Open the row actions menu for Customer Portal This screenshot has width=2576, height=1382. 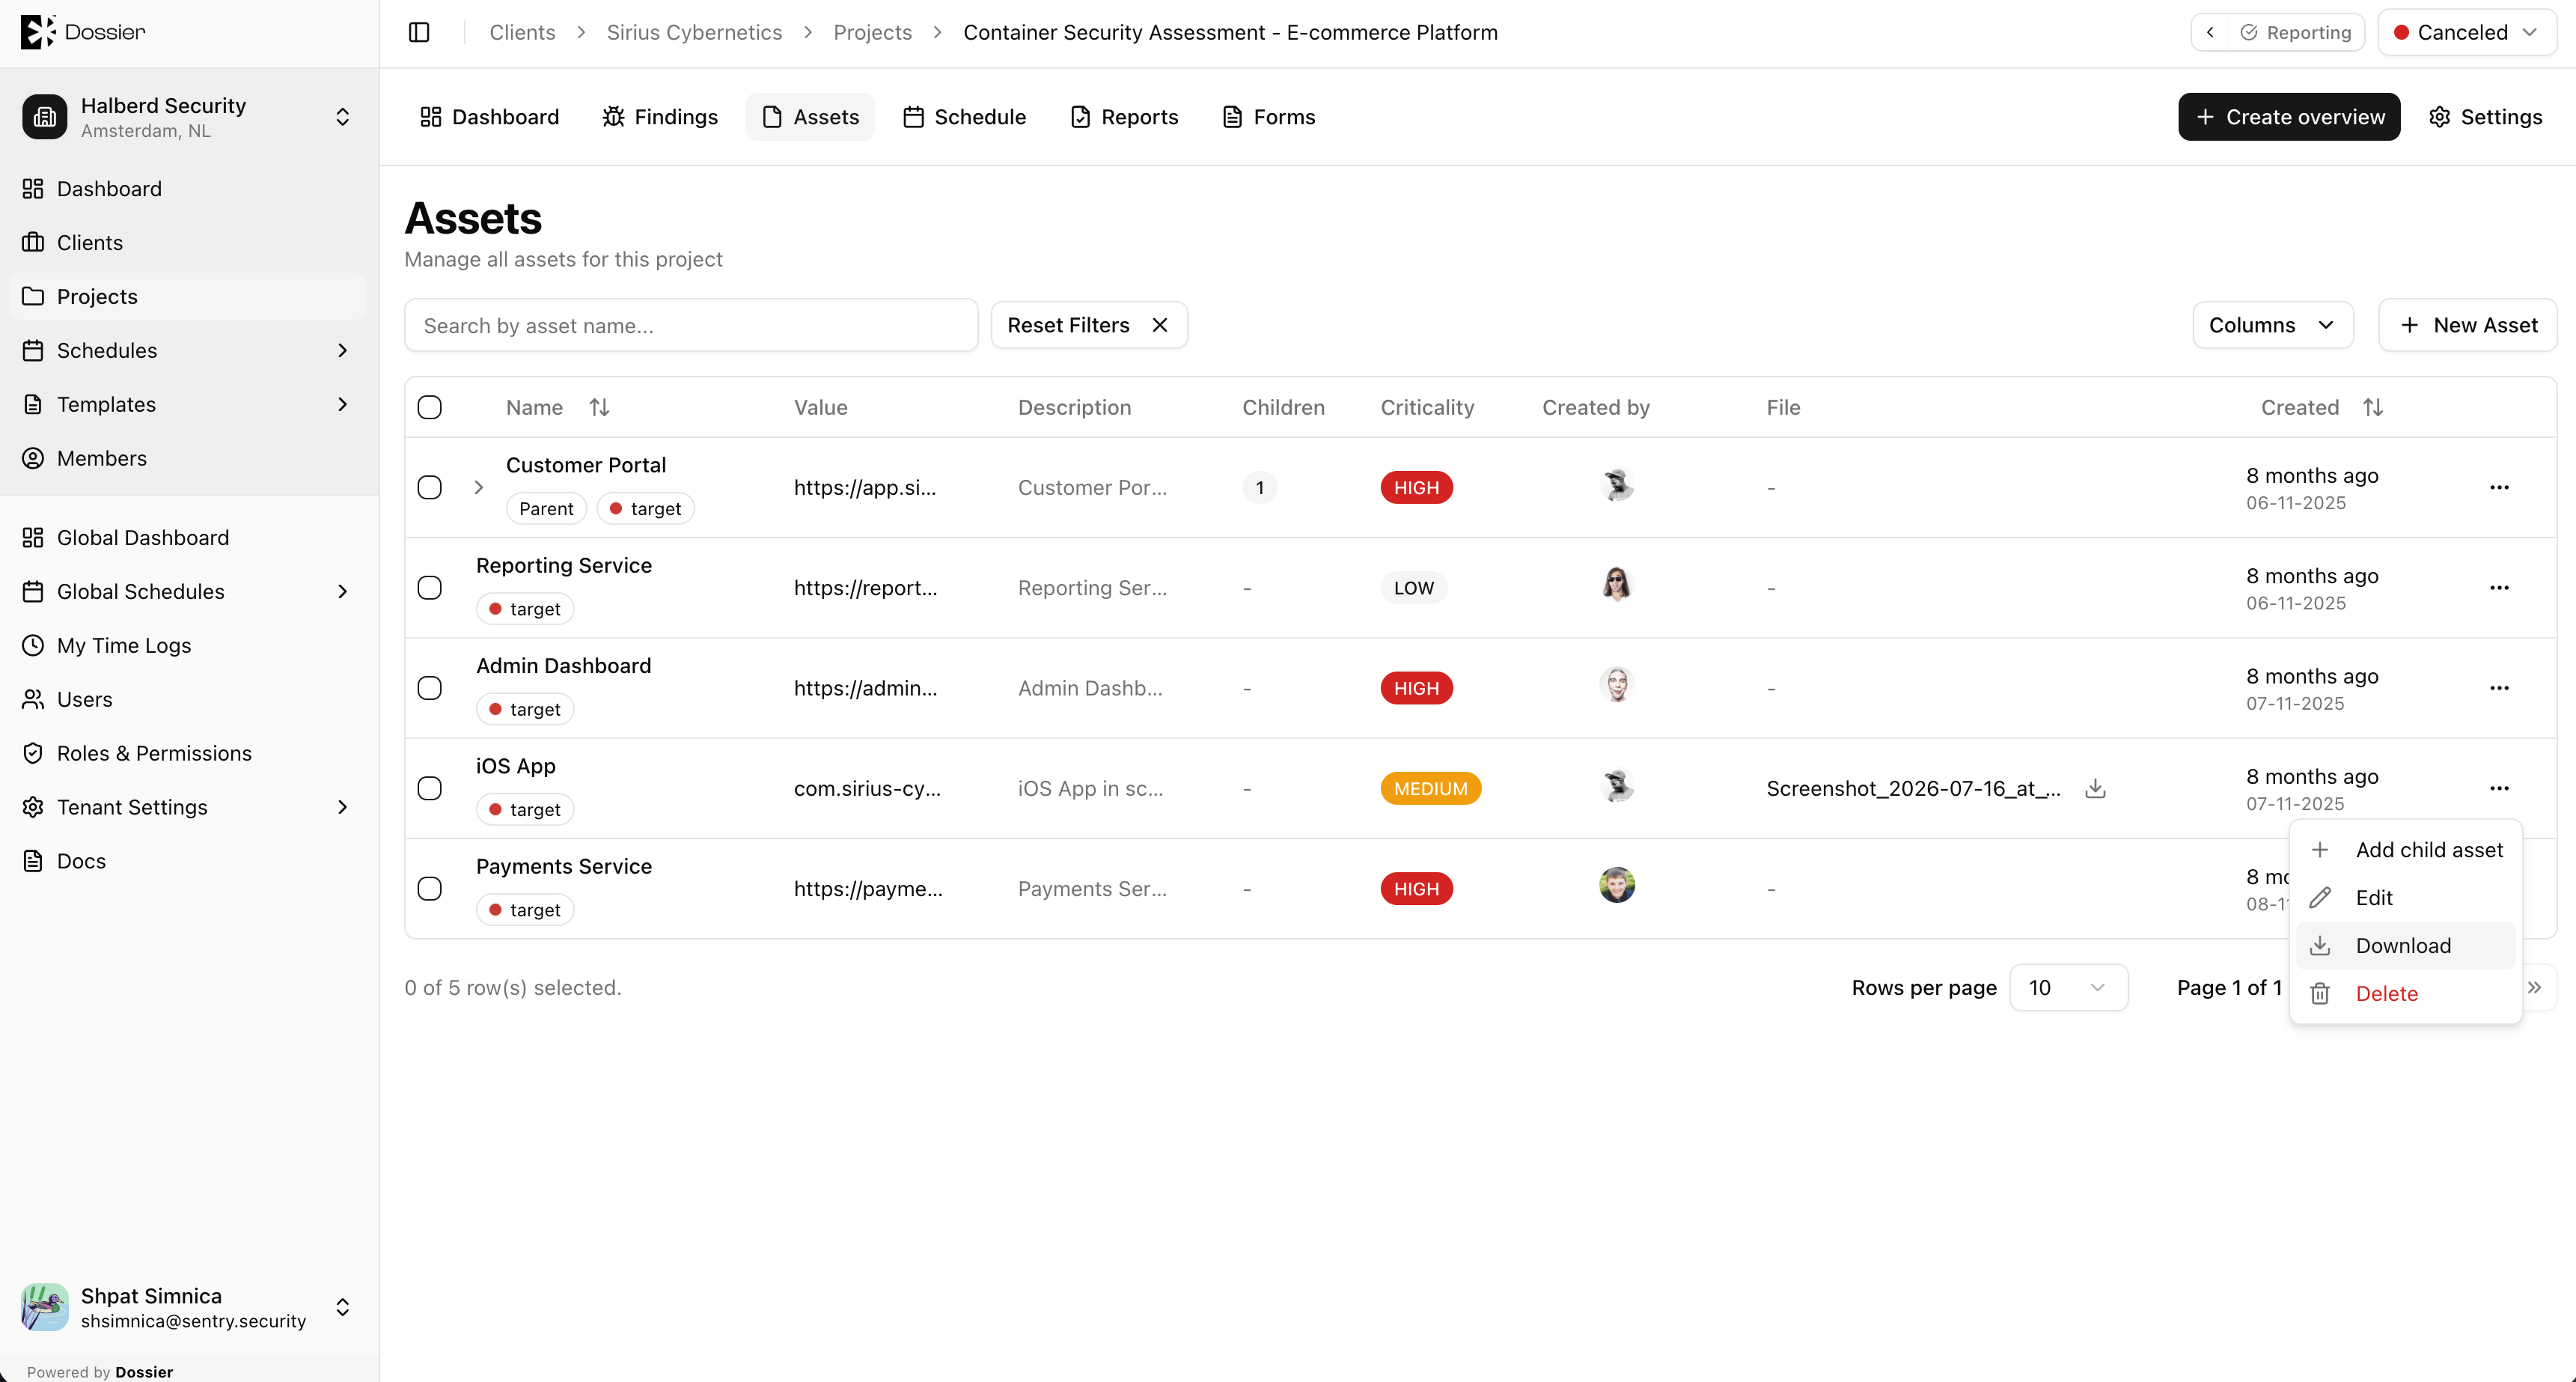(x=2499, y=487)
